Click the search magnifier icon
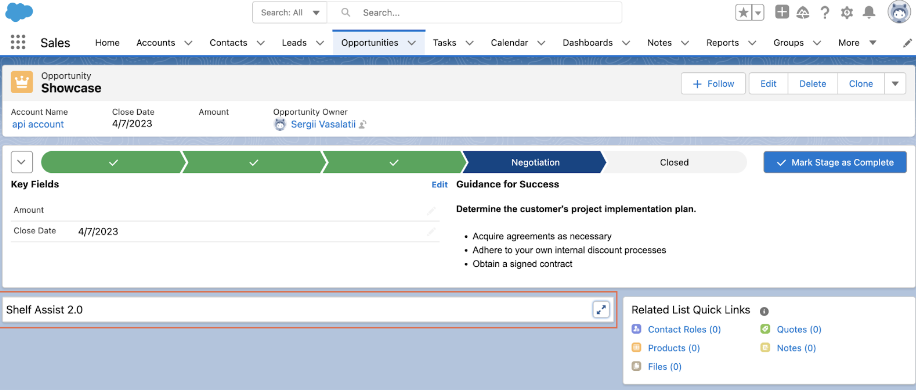 346,12
